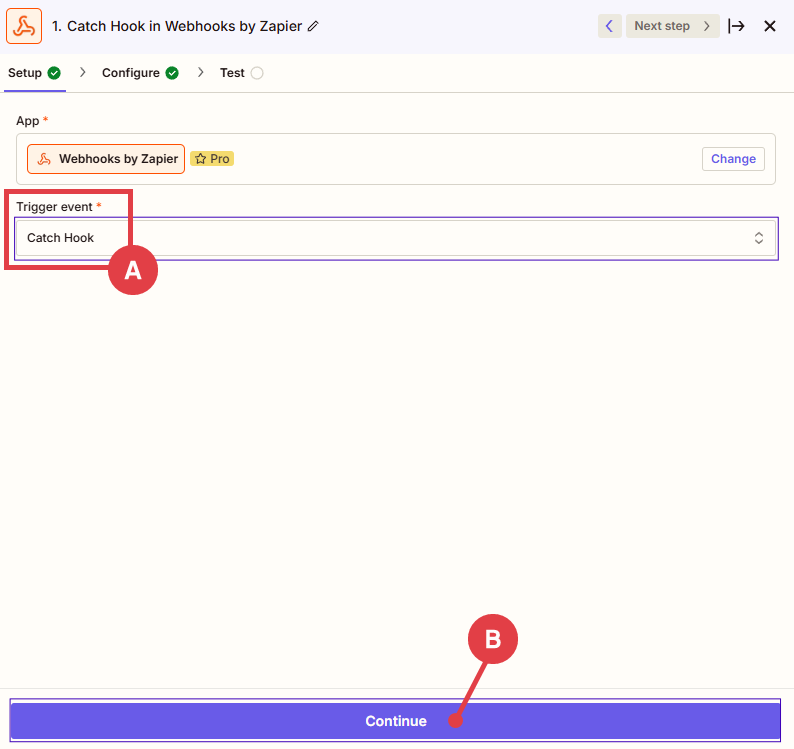Close the step editor panel
Screen dimensions: 794x749
coord(770,26)
